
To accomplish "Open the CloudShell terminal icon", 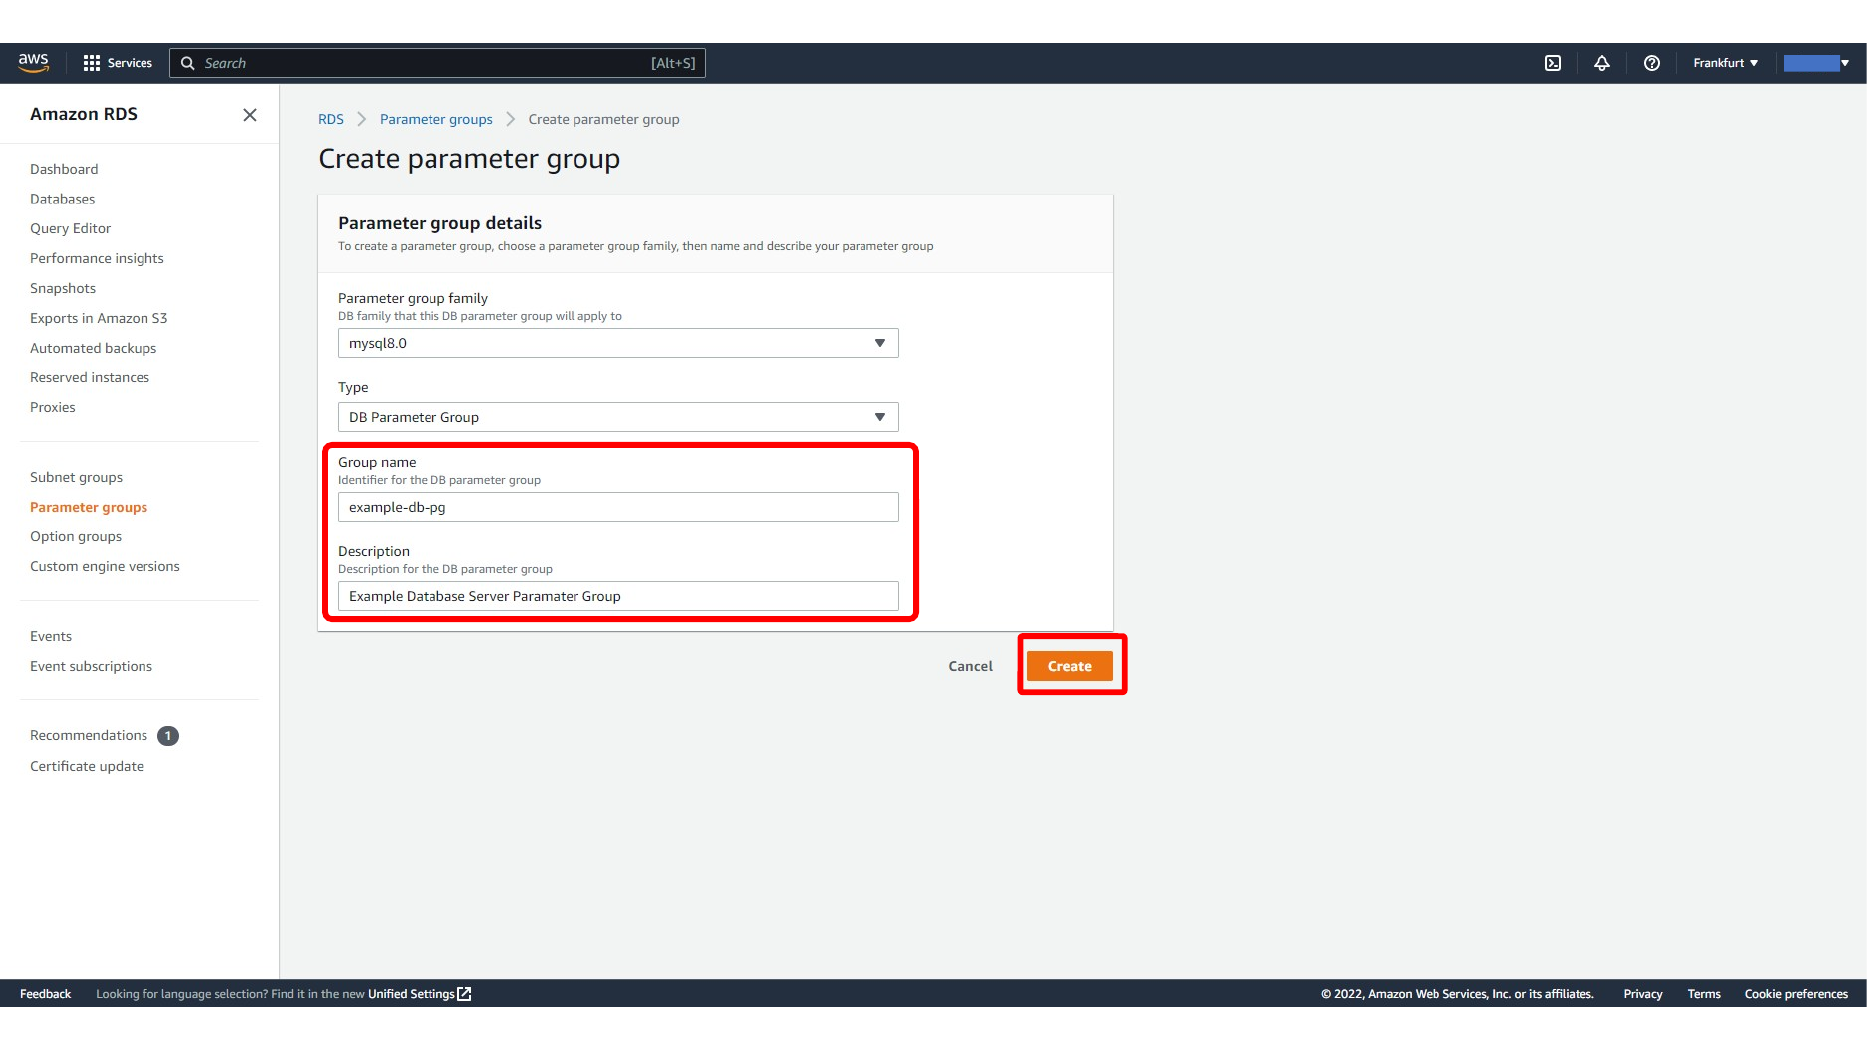I will (1553, 63).
